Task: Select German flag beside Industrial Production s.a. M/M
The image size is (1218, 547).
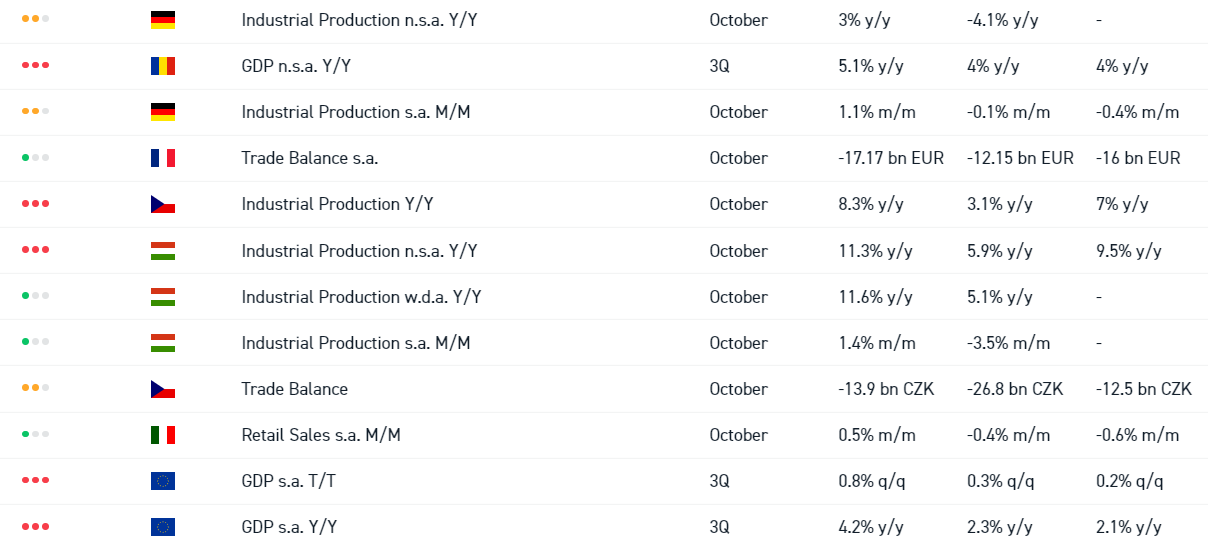Action: [162, 112]
